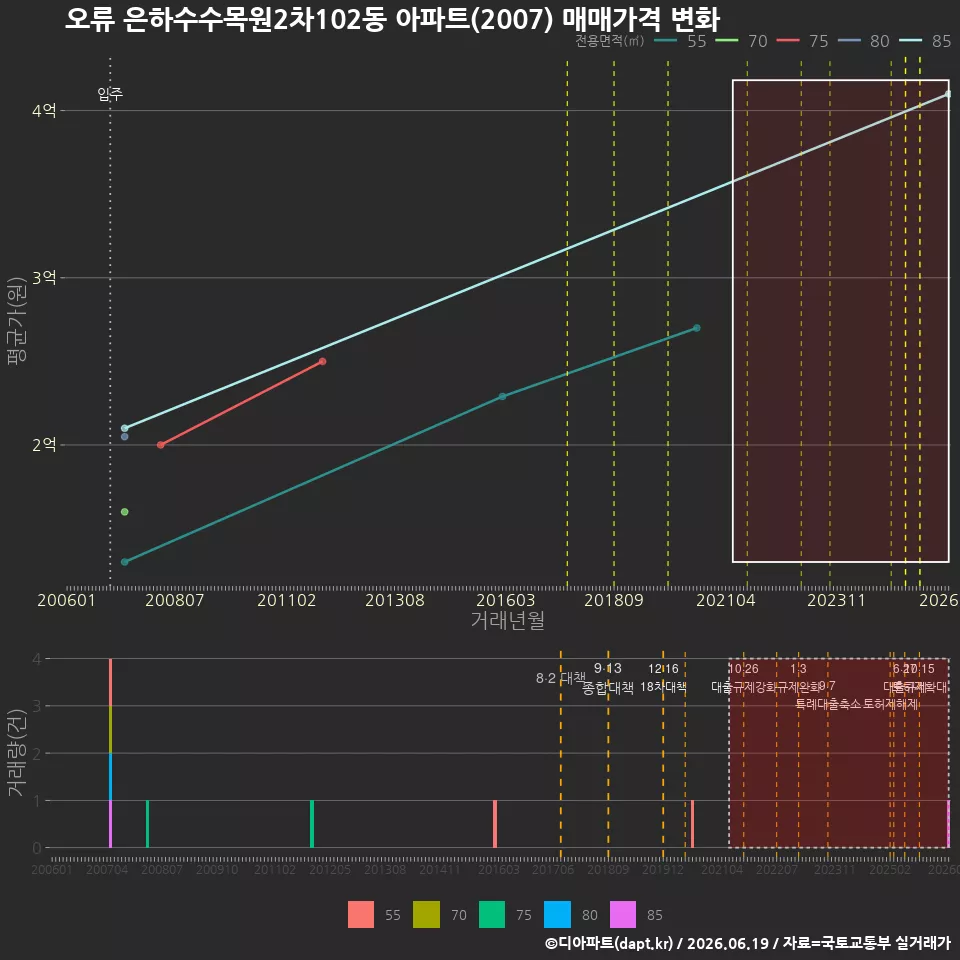The height and width of the screenshot is (960, 960).
Task: Click the salmon 55 volume bar just after 201912
Action: 692,824
